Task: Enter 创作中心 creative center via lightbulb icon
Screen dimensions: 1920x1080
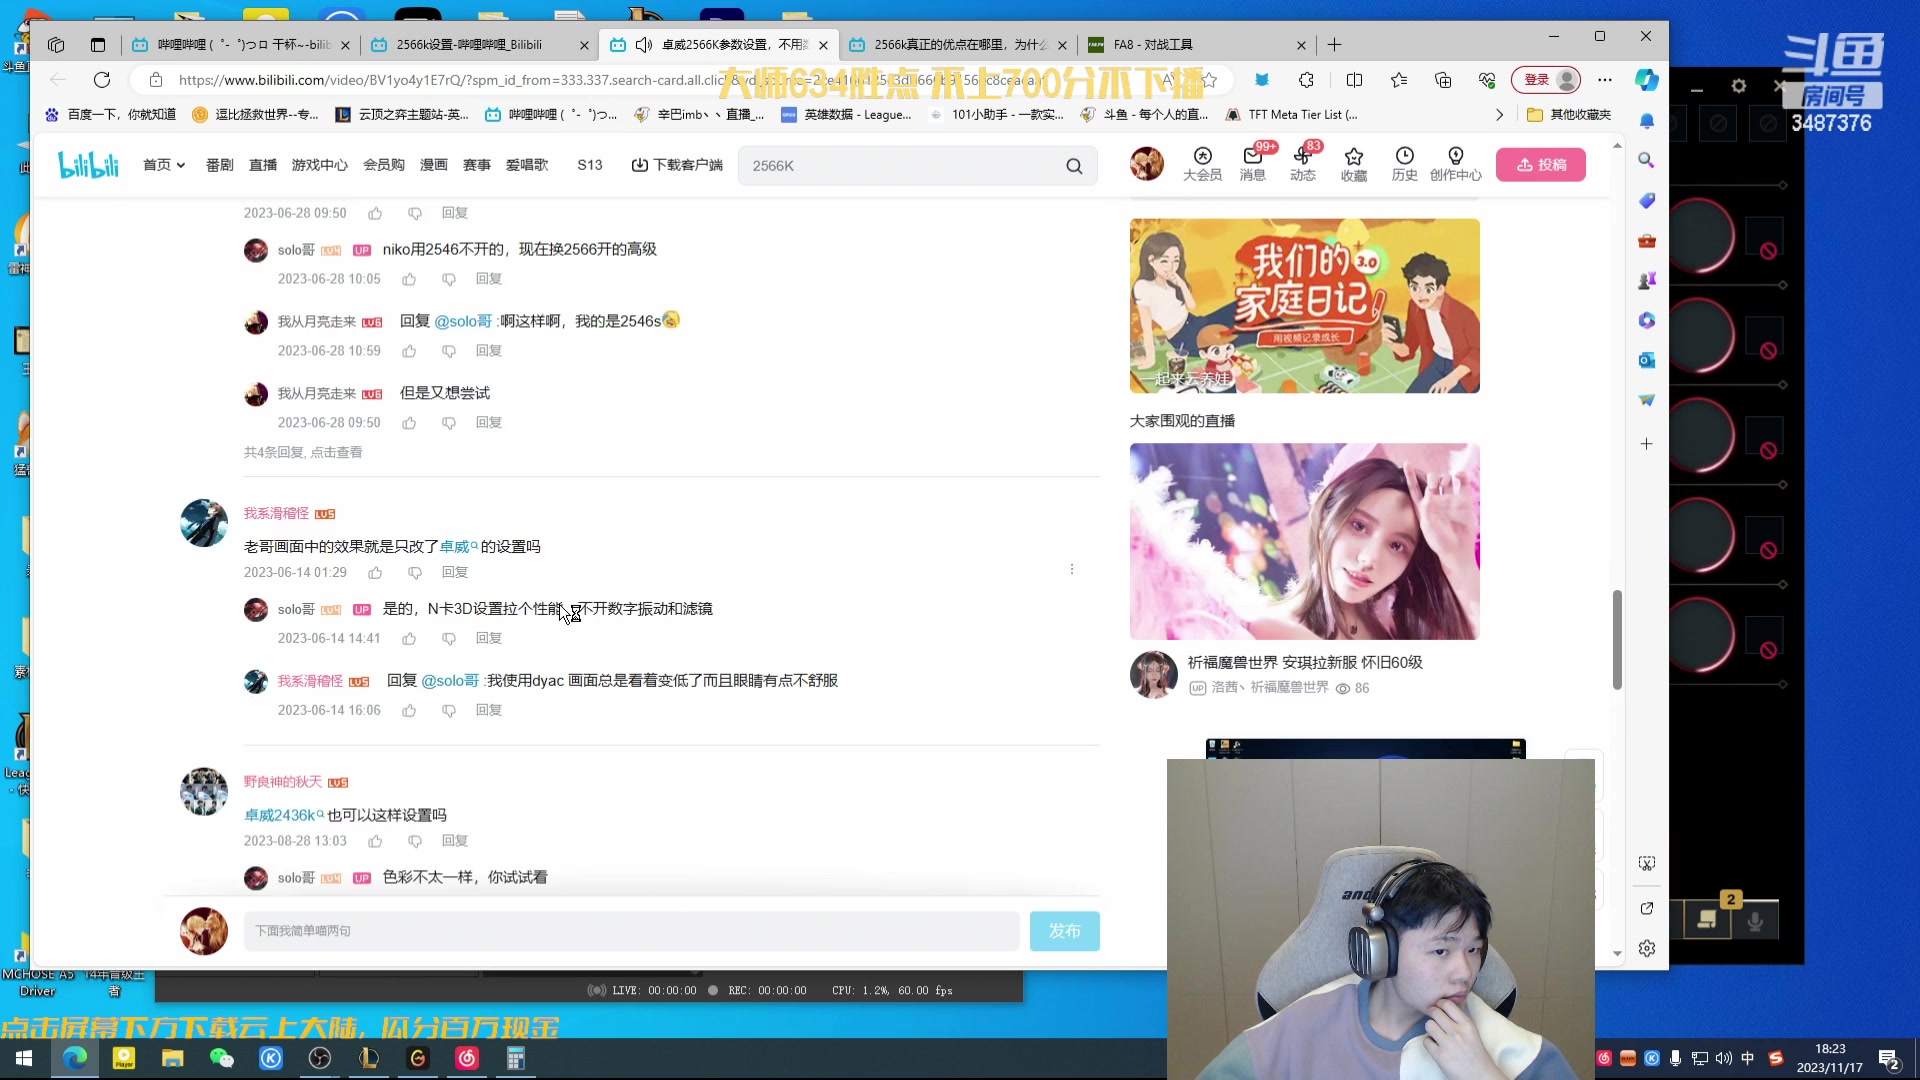Action: click(1457, 164)
